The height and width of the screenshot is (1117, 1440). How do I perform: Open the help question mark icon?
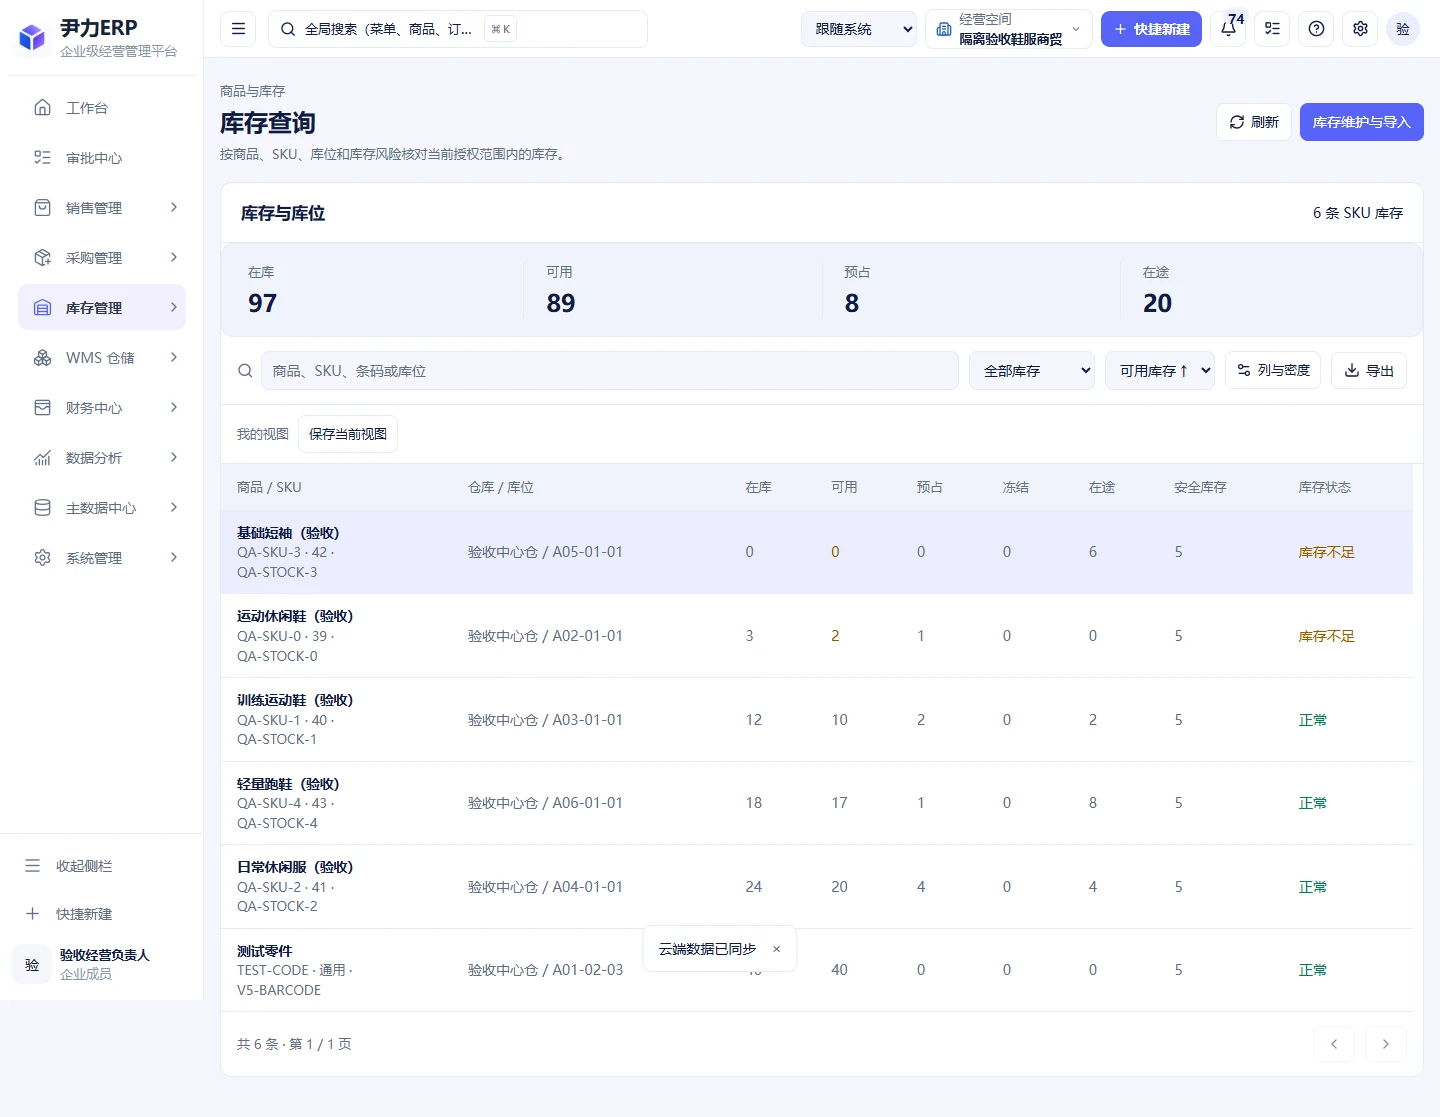pos(1316,29)
